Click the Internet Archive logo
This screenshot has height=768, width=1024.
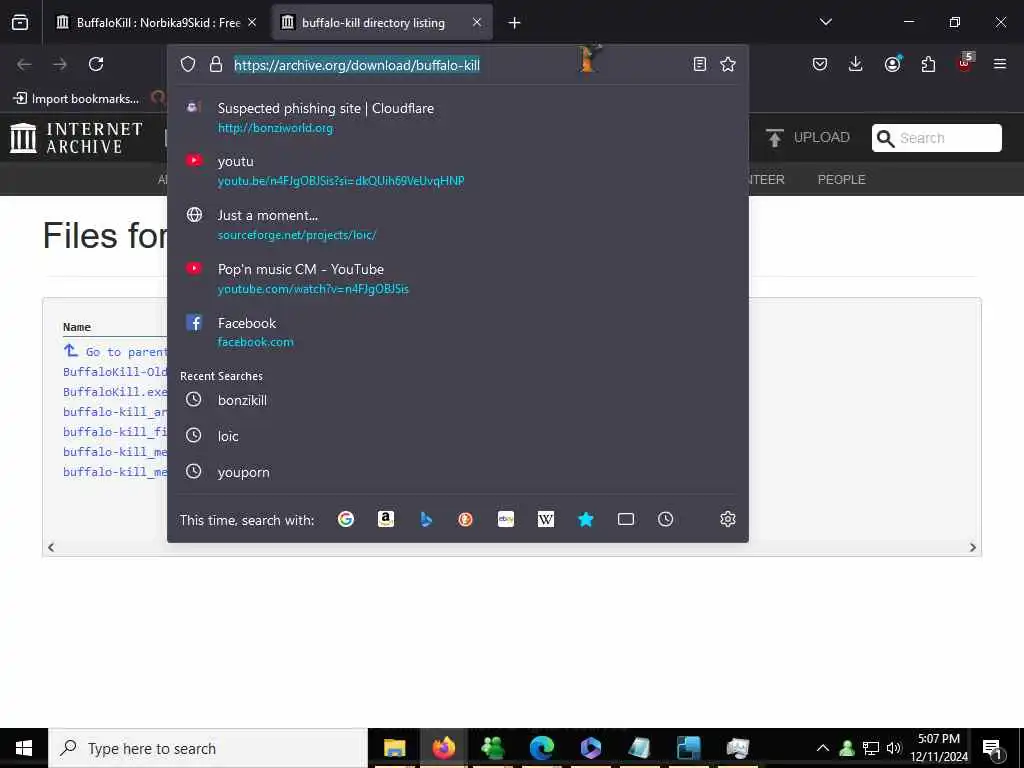coord(76,138)
